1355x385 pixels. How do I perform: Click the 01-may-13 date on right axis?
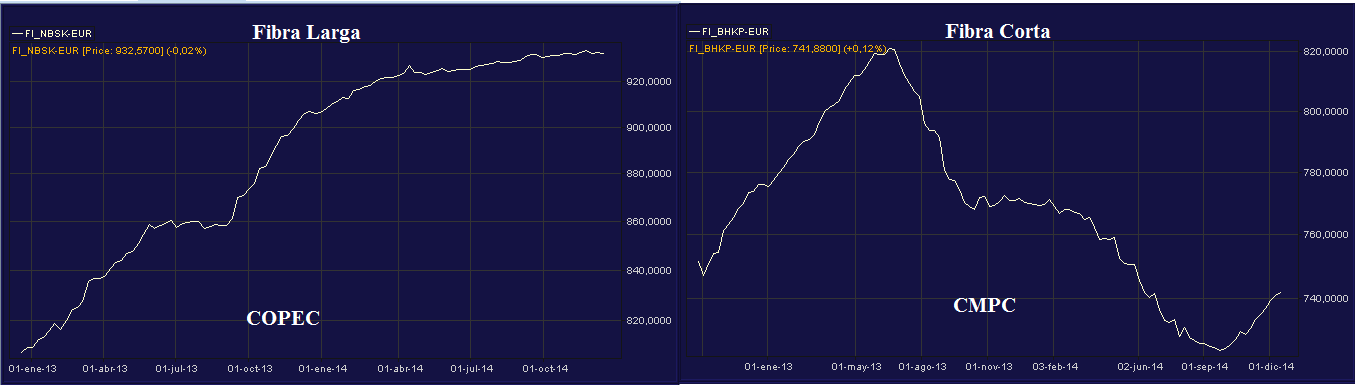(x=855, y=367)
